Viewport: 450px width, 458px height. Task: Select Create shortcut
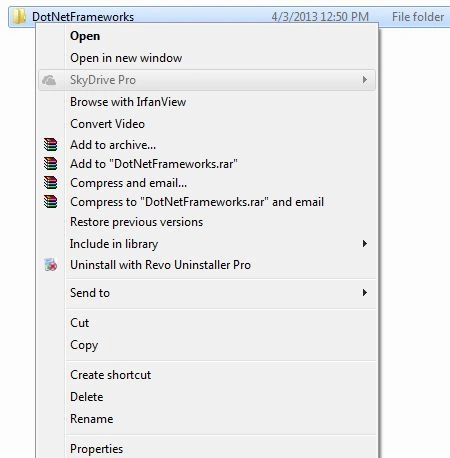110,375
